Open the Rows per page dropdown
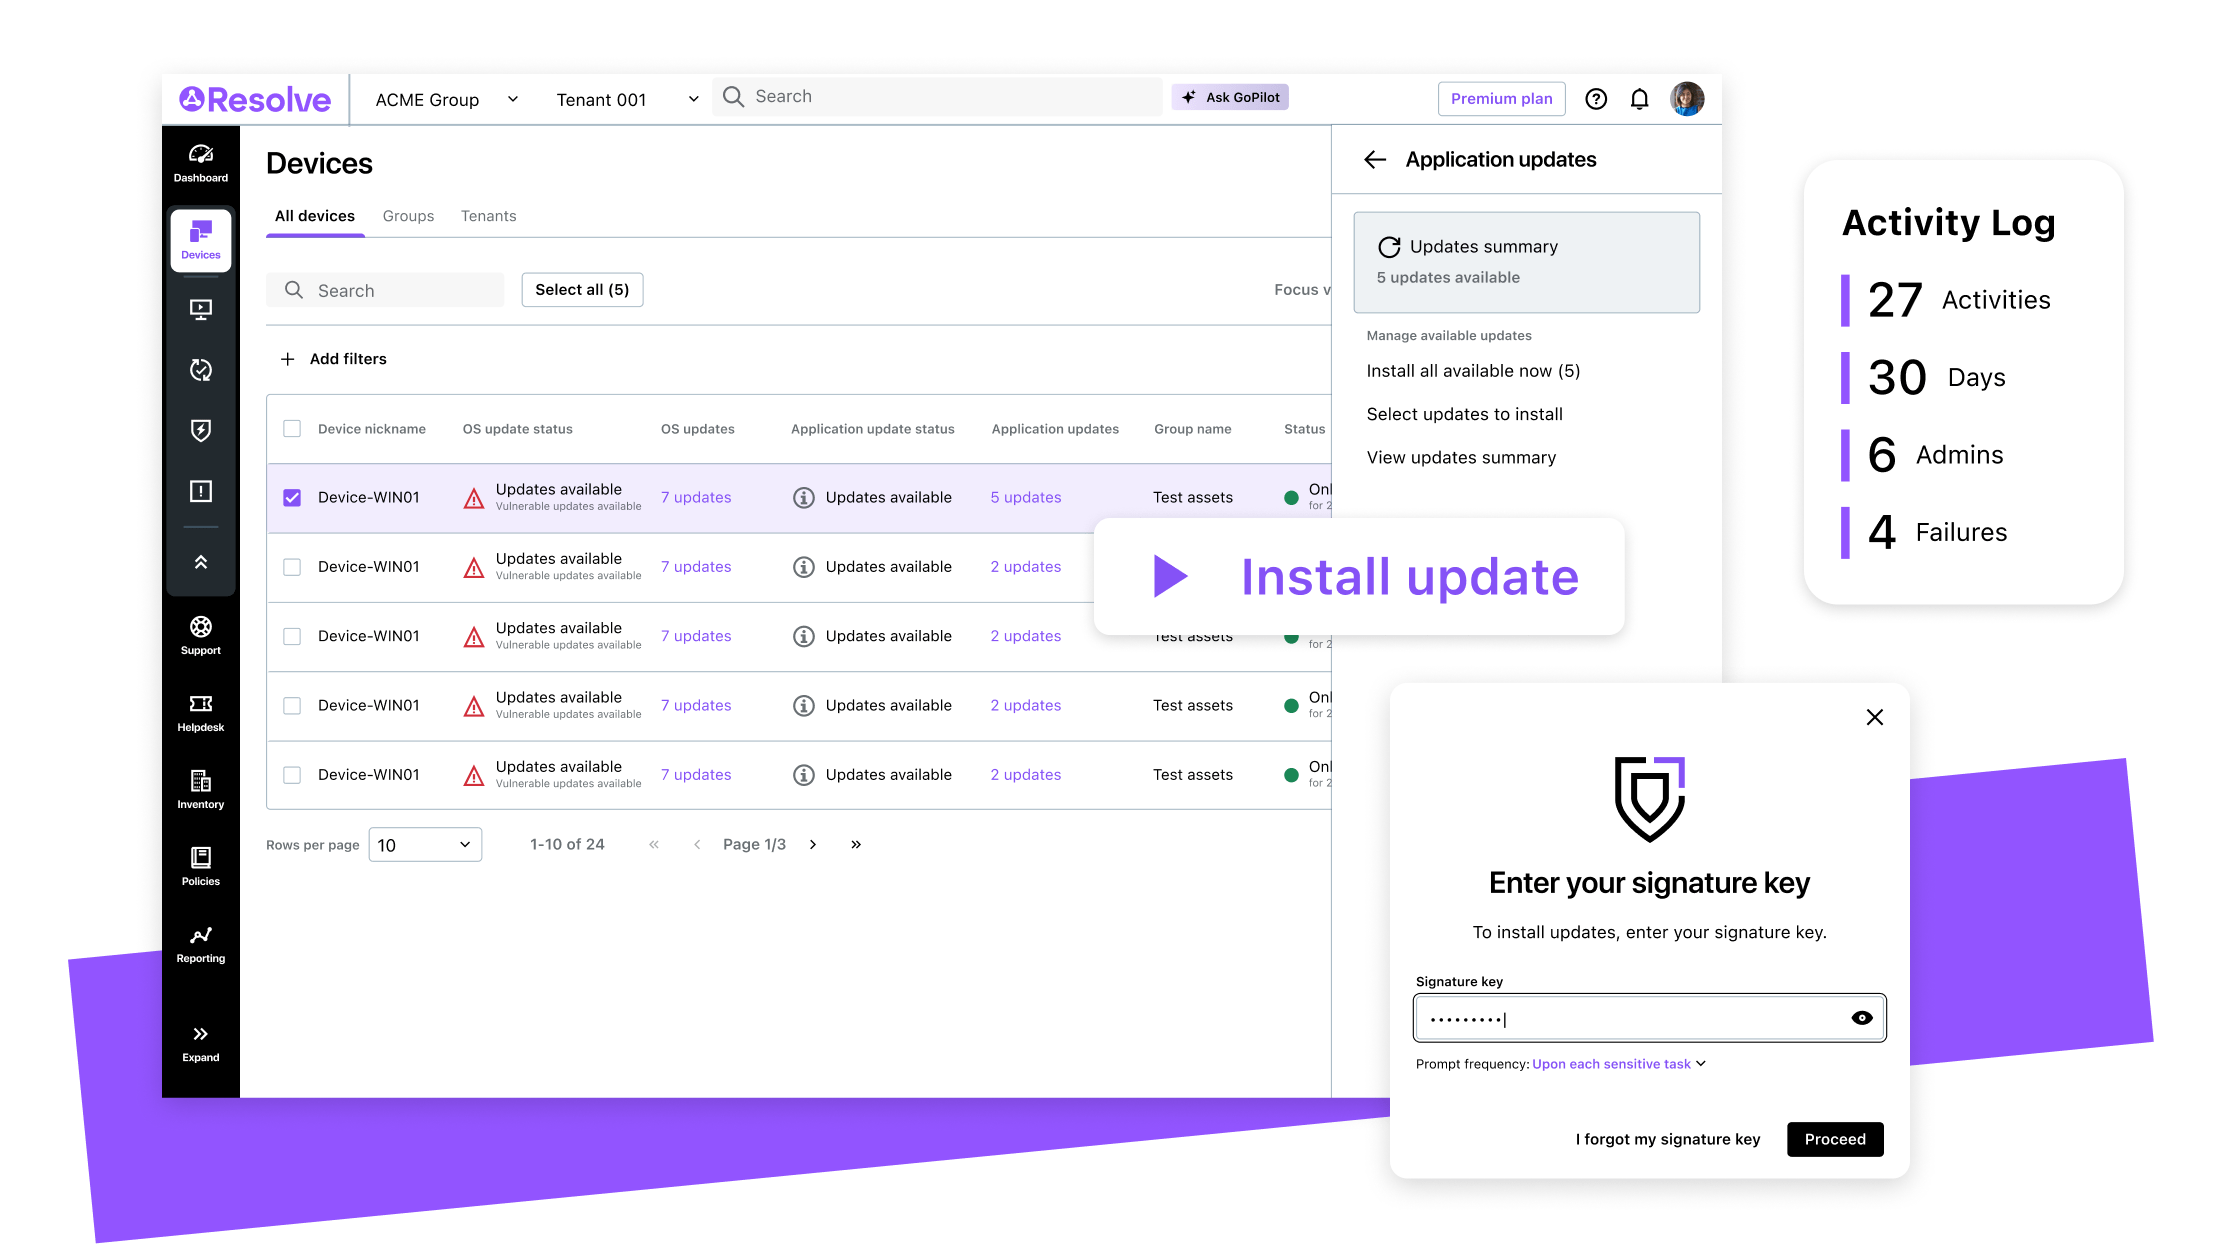This screenshot has width=2220, height=1256. [424, 844]
